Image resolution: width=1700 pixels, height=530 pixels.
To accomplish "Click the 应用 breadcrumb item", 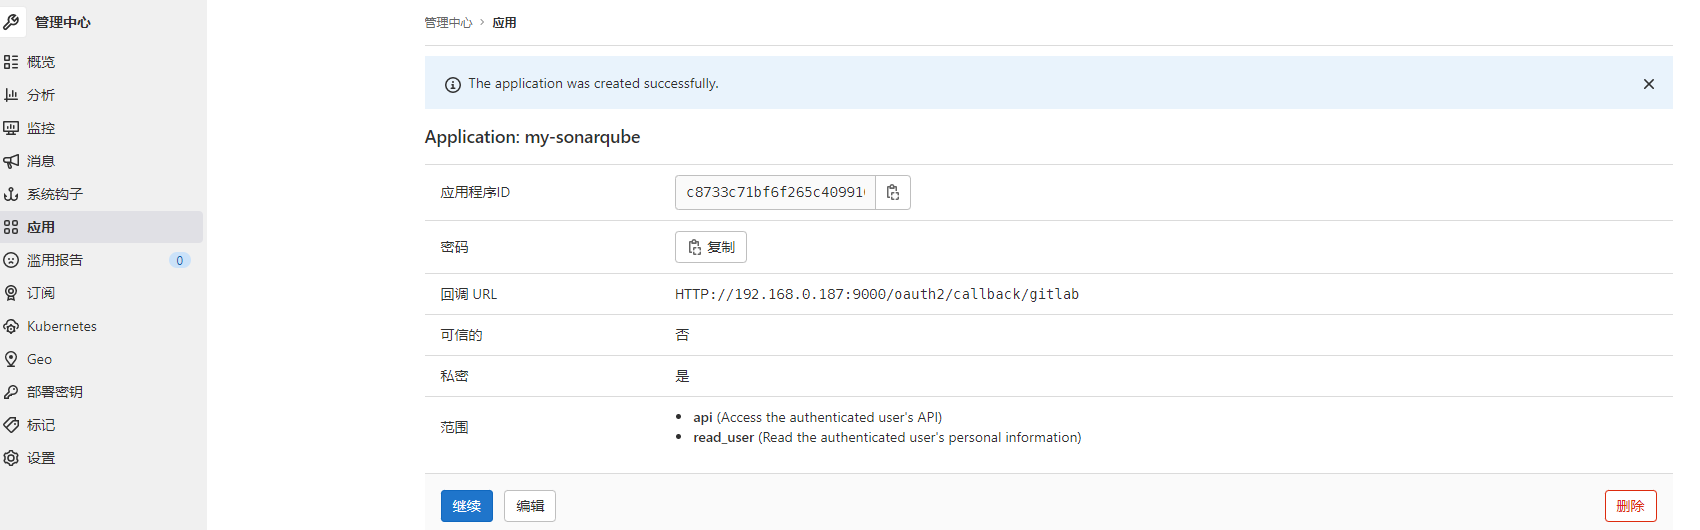I will point(504,22).
